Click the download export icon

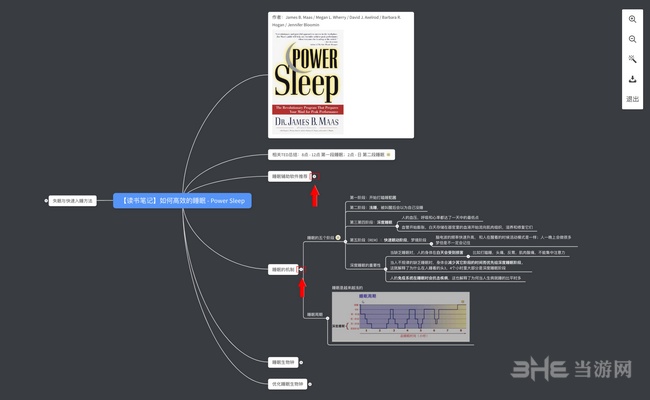pos(632,79)
